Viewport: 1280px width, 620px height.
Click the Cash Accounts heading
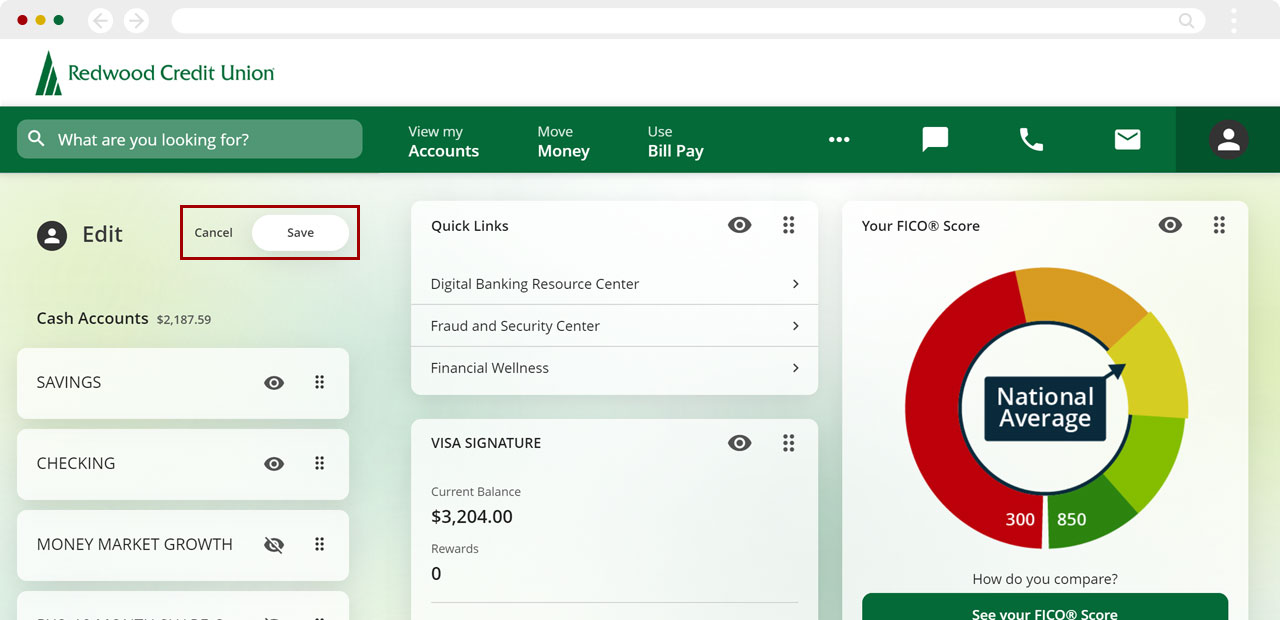click(92, 318)
